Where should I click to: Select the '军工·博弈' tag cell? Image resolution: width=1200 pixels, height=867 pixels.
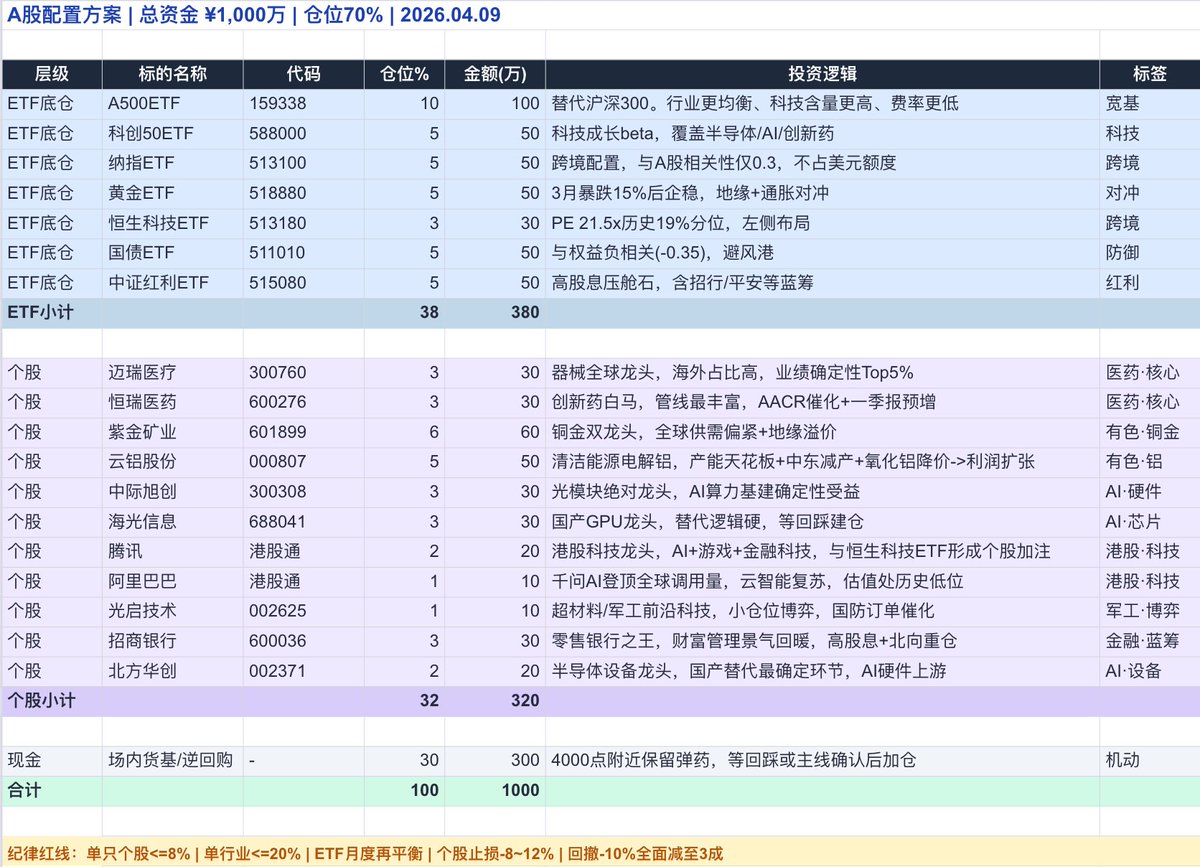[x=1149, y=611]
